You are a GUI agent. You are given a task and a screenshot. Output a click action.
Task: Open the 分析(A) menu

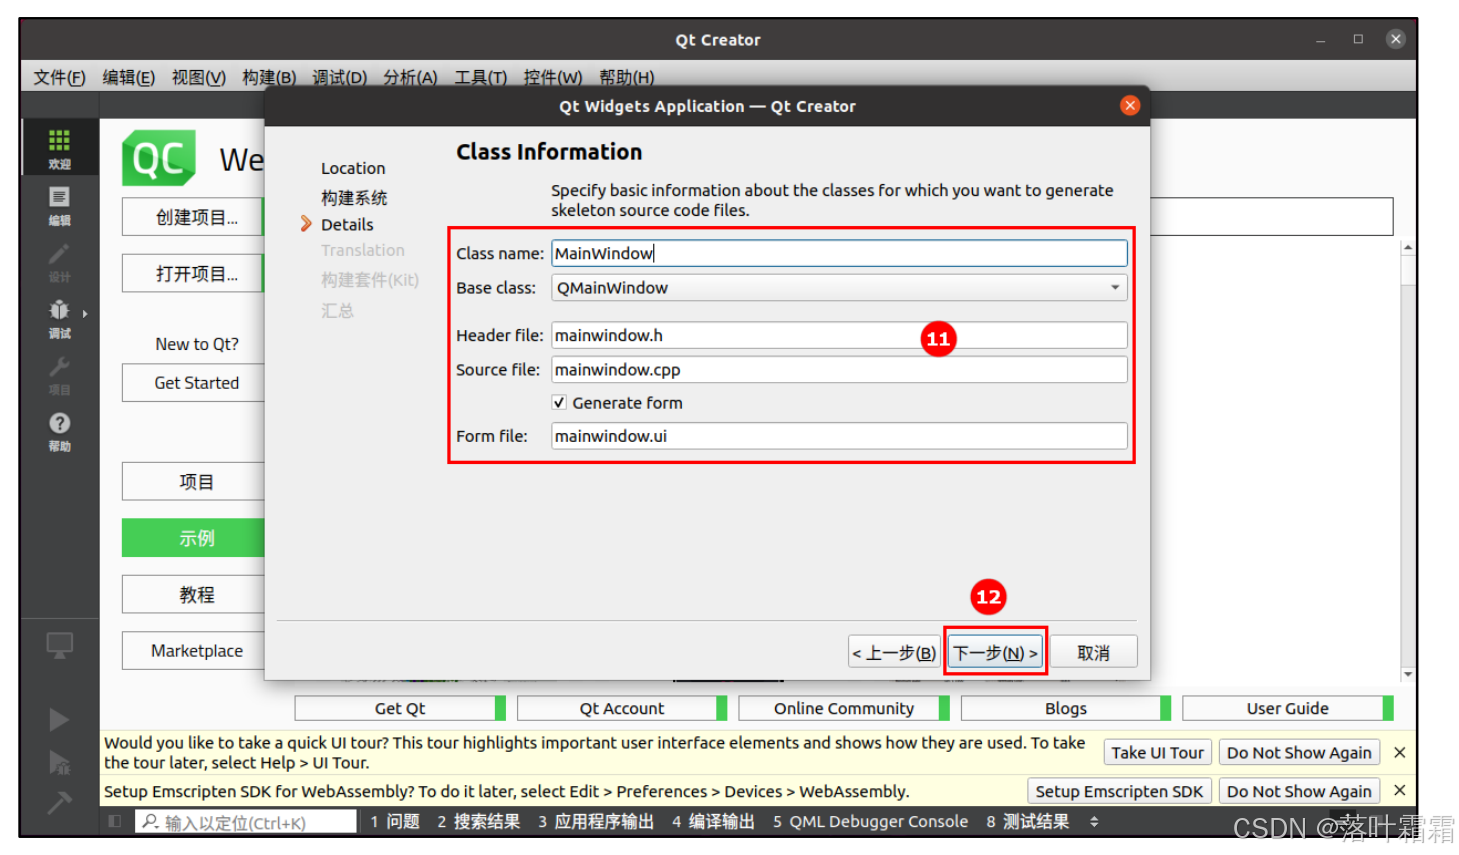(410, 77)
